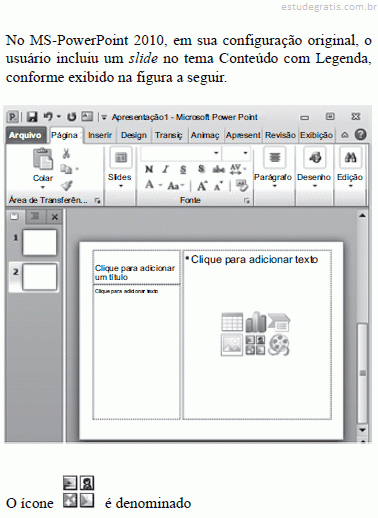Screen dimensions: 378x518
Task: Click the Format Painter brush icon
Action: click(67, 185)
